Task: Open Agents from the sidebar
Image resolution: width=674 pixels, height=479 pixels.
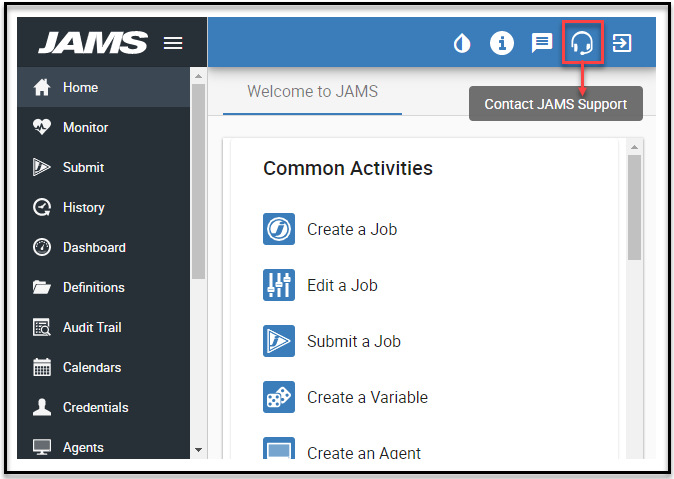Action: coord(104,444)
